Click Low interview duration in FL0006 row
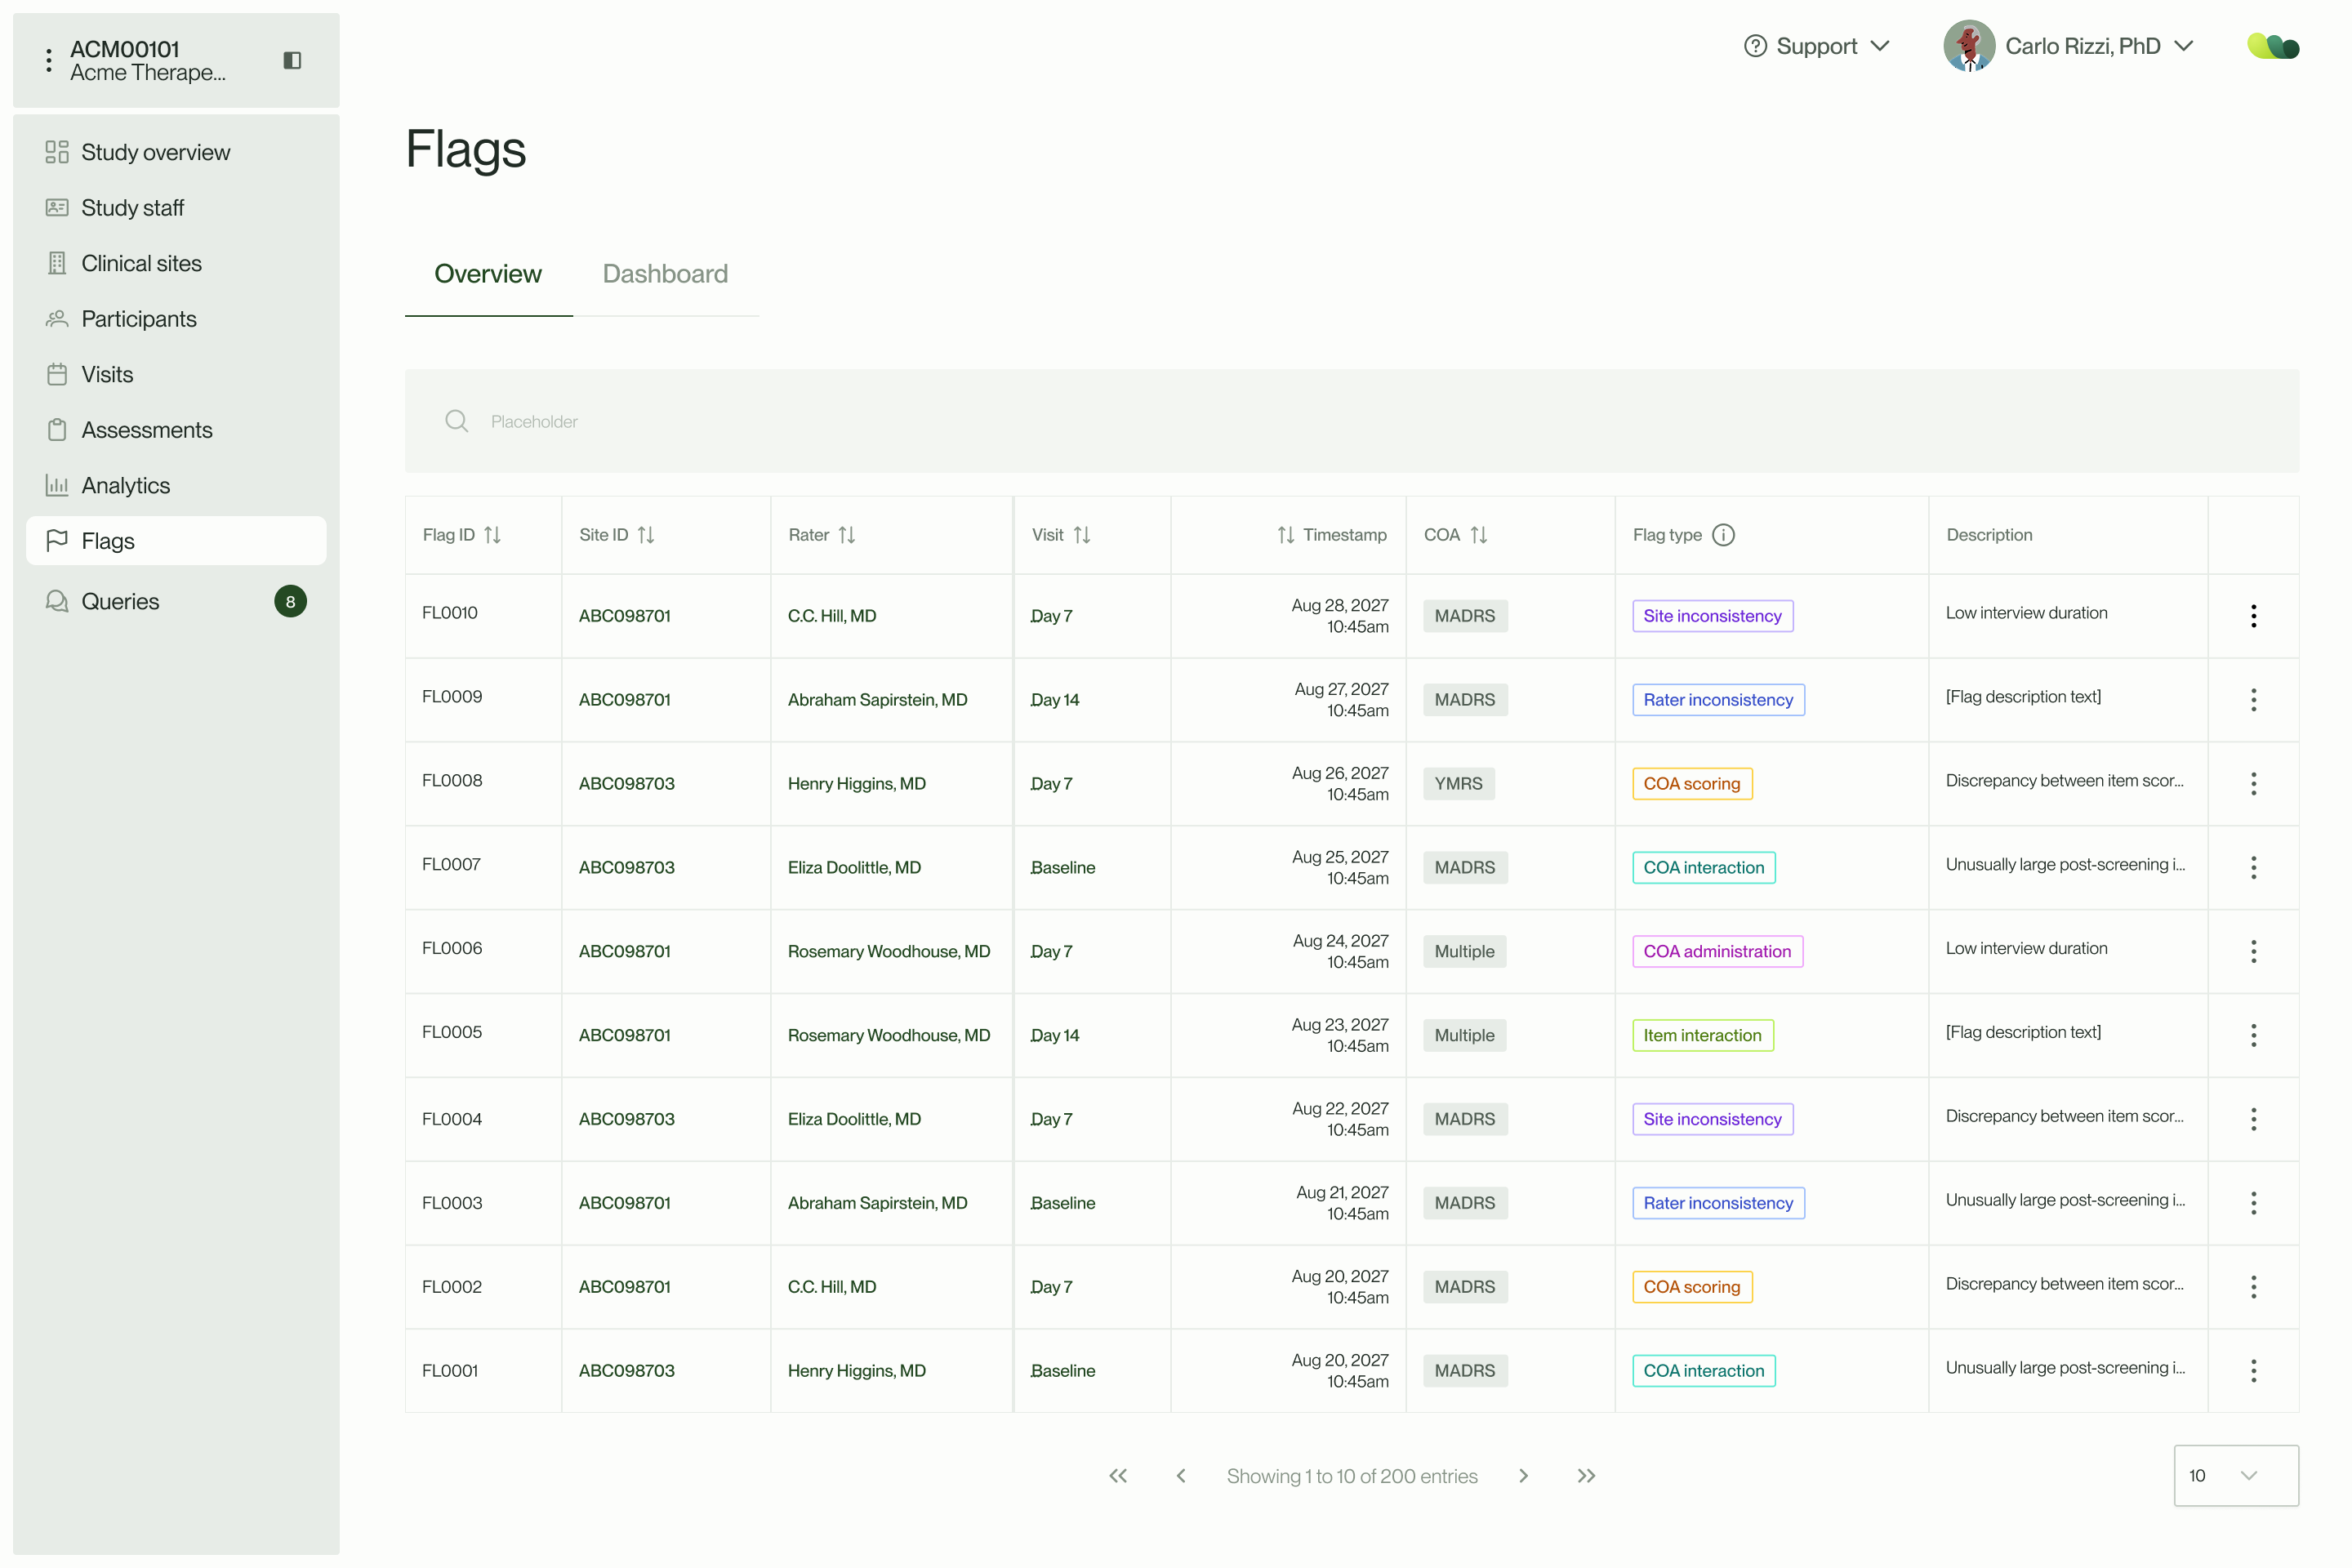The image size is (2352, 1568). [2026, 948]
